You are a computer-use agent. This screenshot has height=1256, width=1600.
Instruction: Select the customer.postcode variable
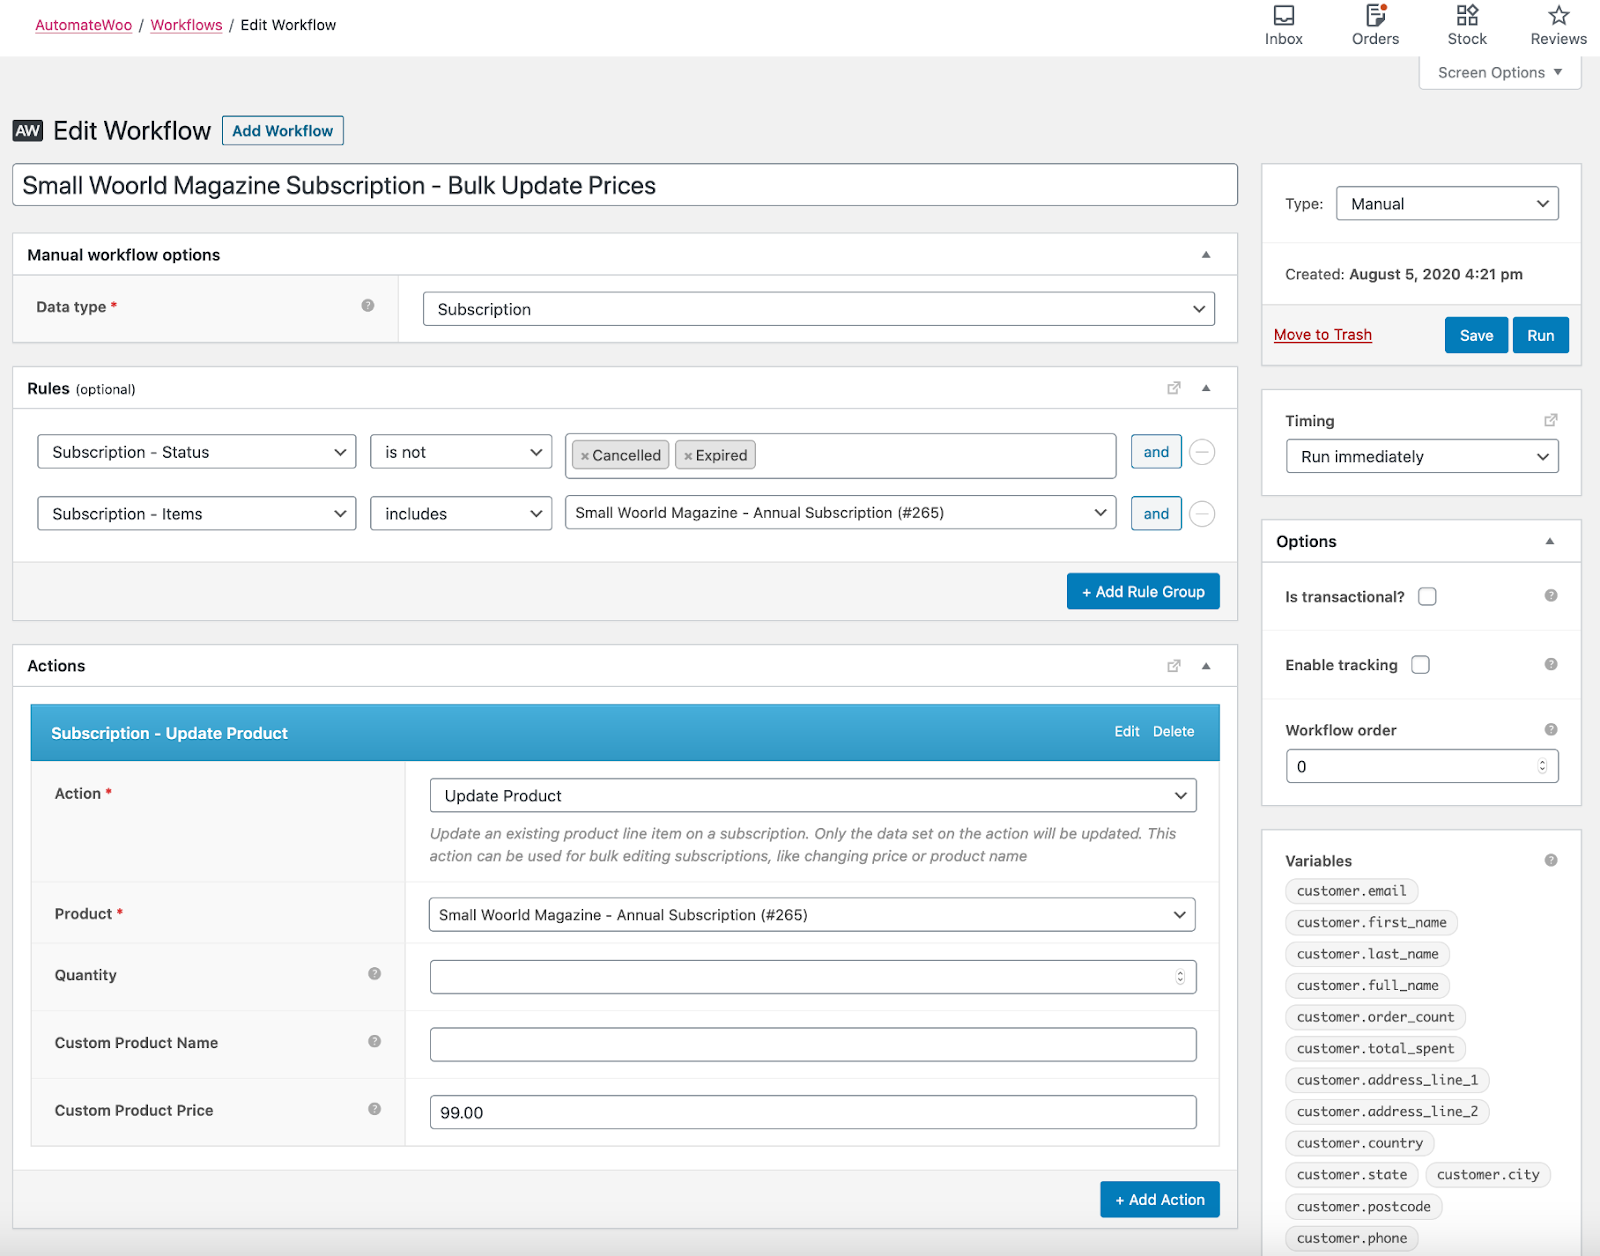[x=1363, y=1207]
